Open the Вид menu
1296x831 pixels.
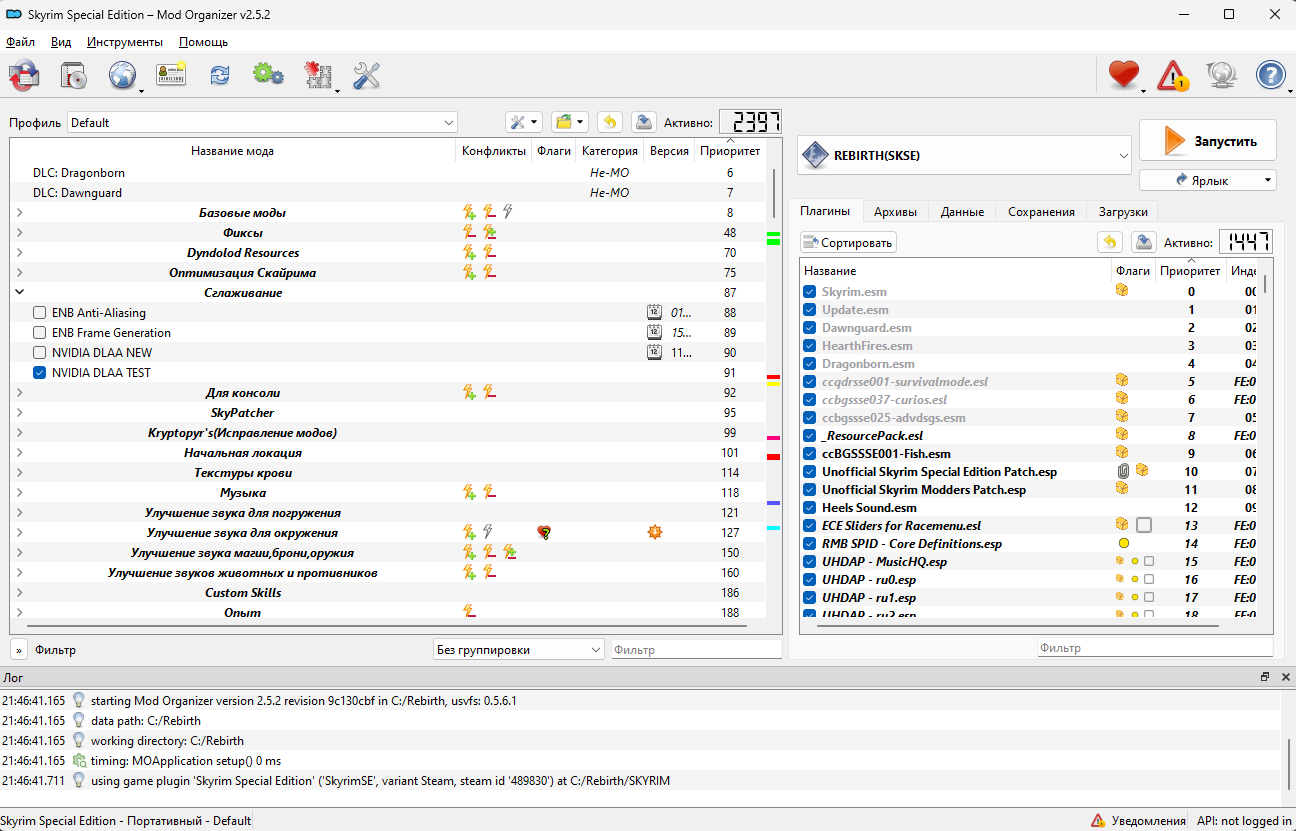(61, 42)
